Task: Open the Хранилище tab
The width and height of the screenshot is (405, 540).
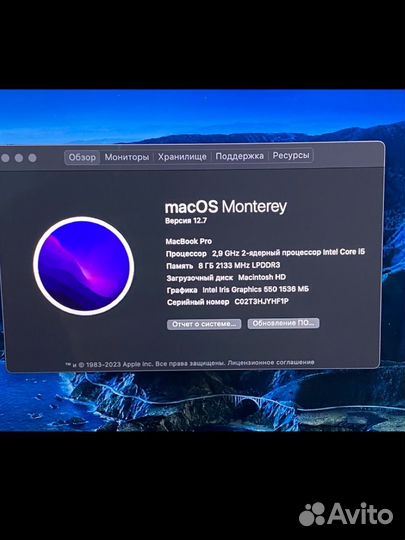Action: coord(182,157)
